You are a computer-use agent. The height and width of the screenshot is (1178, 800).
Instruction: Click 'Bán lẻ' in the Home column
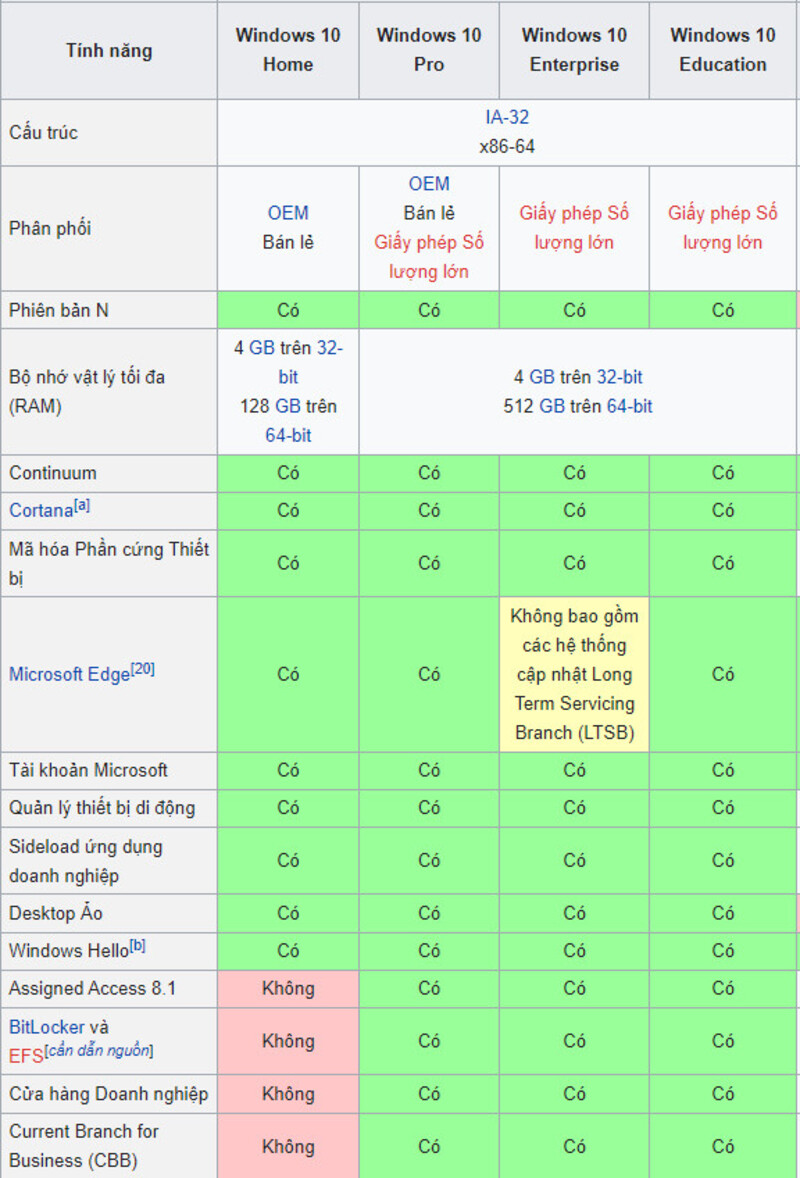click(288, 243)
